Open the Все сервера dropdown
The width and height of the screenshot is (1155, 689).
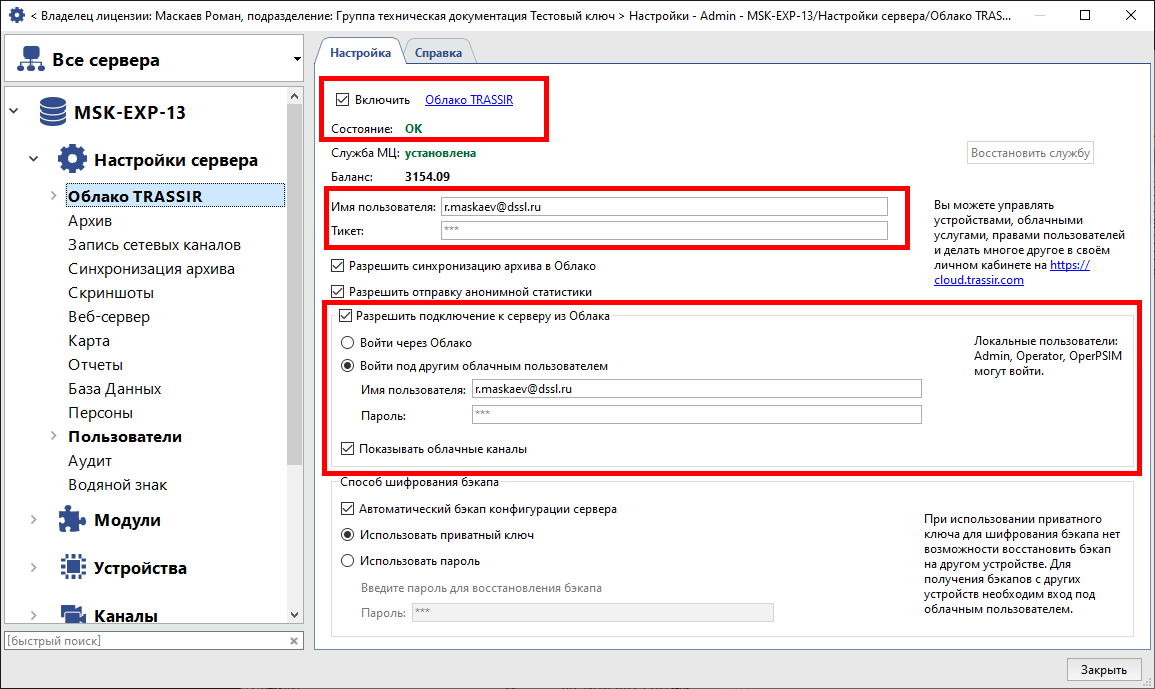pyautogui.click(x=297, y=59)
